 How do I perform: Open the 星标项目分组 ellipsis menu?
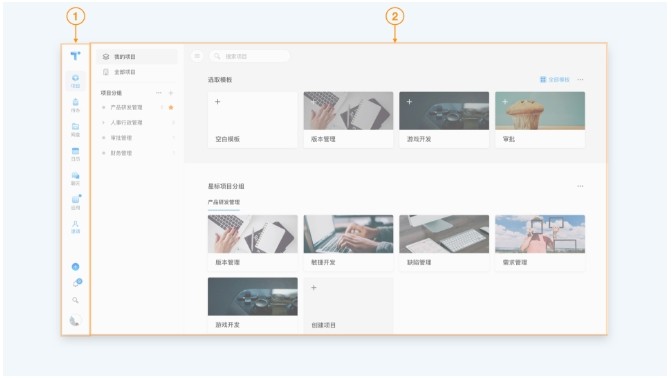pos(580,186)
